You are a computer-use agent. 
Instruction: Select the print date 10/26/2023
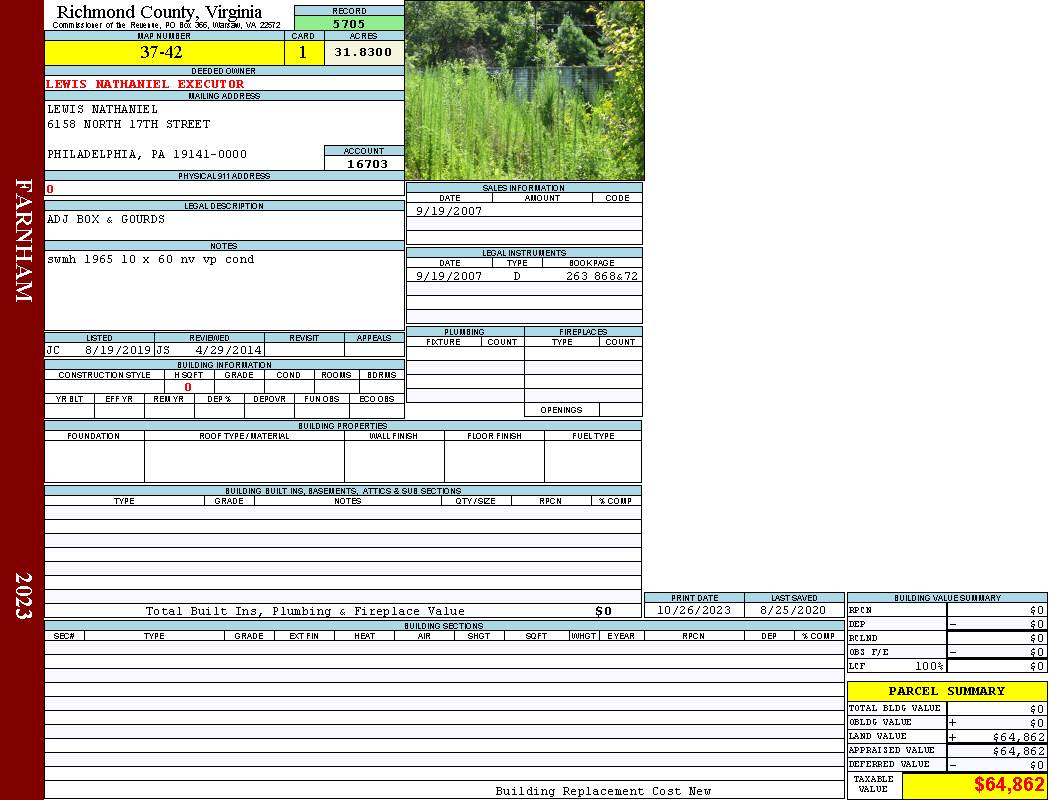click(x=693, y=610)
